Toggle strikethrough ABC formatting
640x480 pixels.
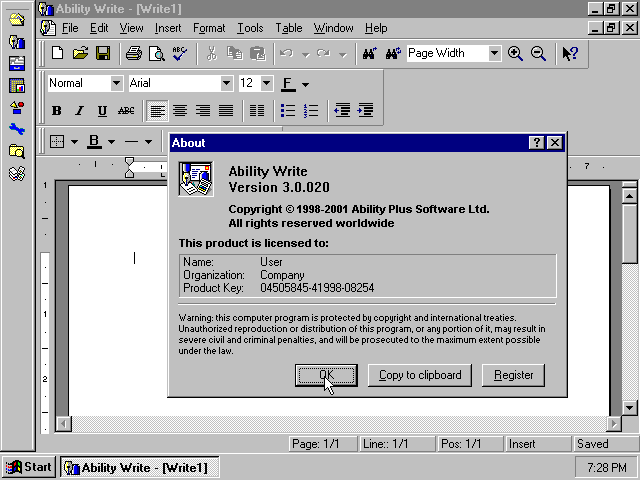[126, 111]
